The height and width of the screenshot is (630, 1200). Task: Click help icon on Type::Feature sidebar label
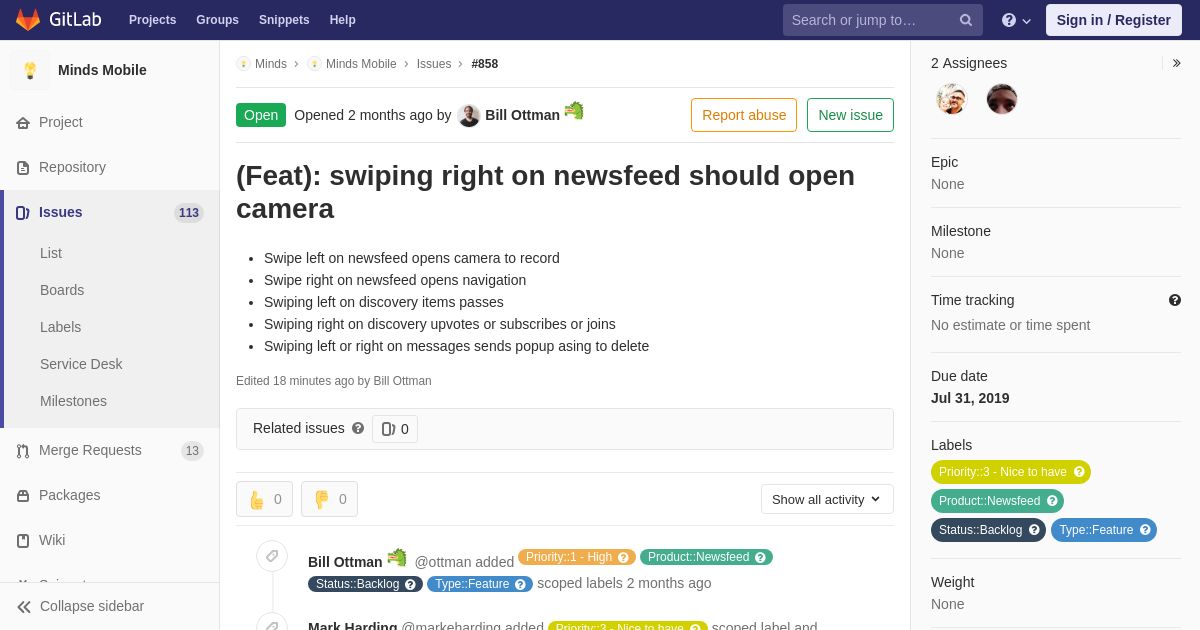pyautogui.click(x=1145, y=530)
